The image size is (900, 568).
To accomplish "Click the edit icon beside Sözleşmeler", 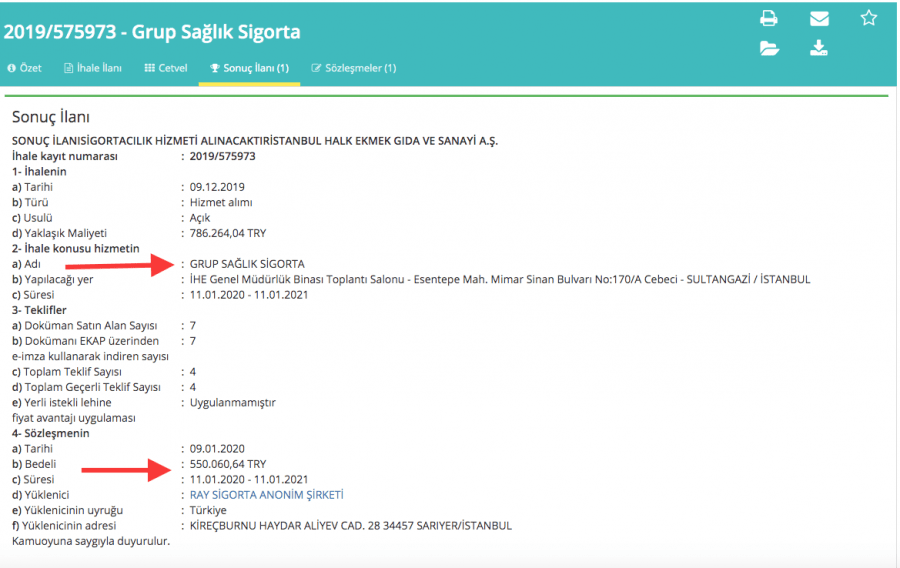I will point(316,68).
